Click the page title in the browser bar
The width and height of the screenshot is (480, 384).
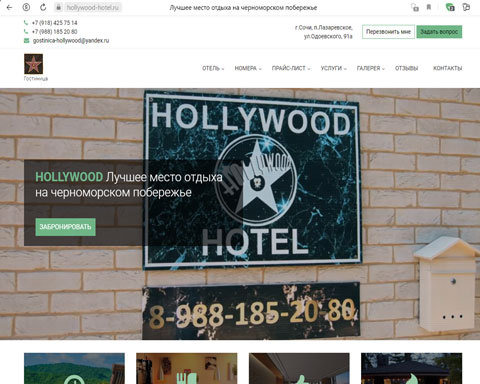point(243,7)
